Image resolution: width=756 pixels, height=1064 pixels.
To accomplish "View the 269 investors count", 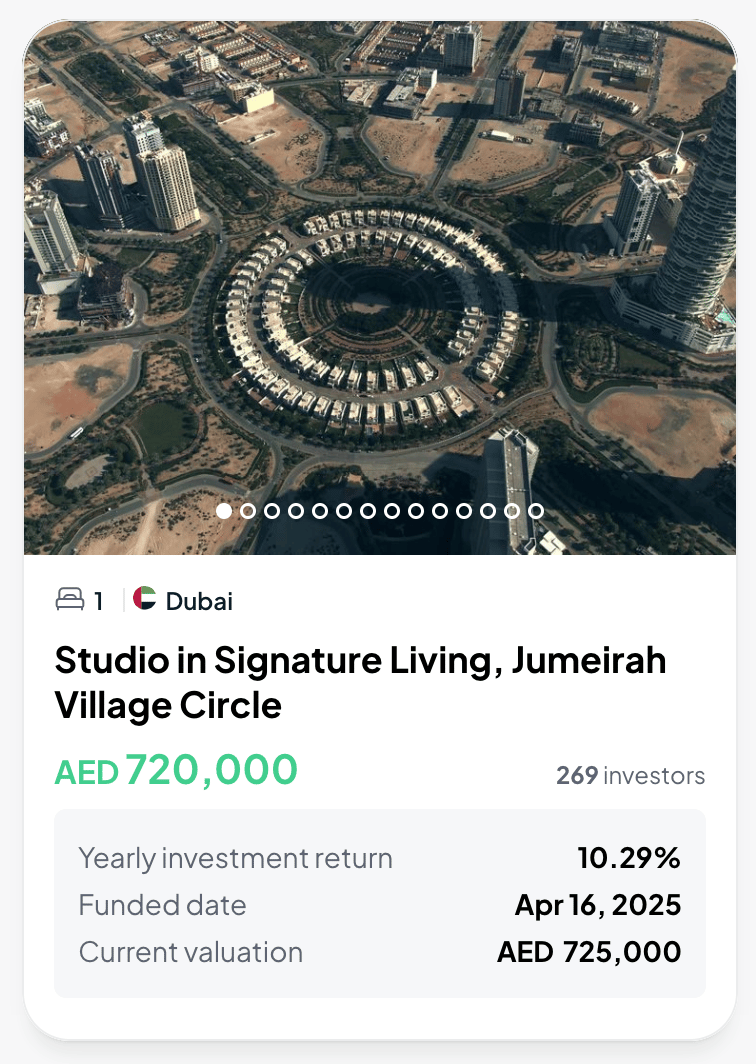I will coord(630,775).
